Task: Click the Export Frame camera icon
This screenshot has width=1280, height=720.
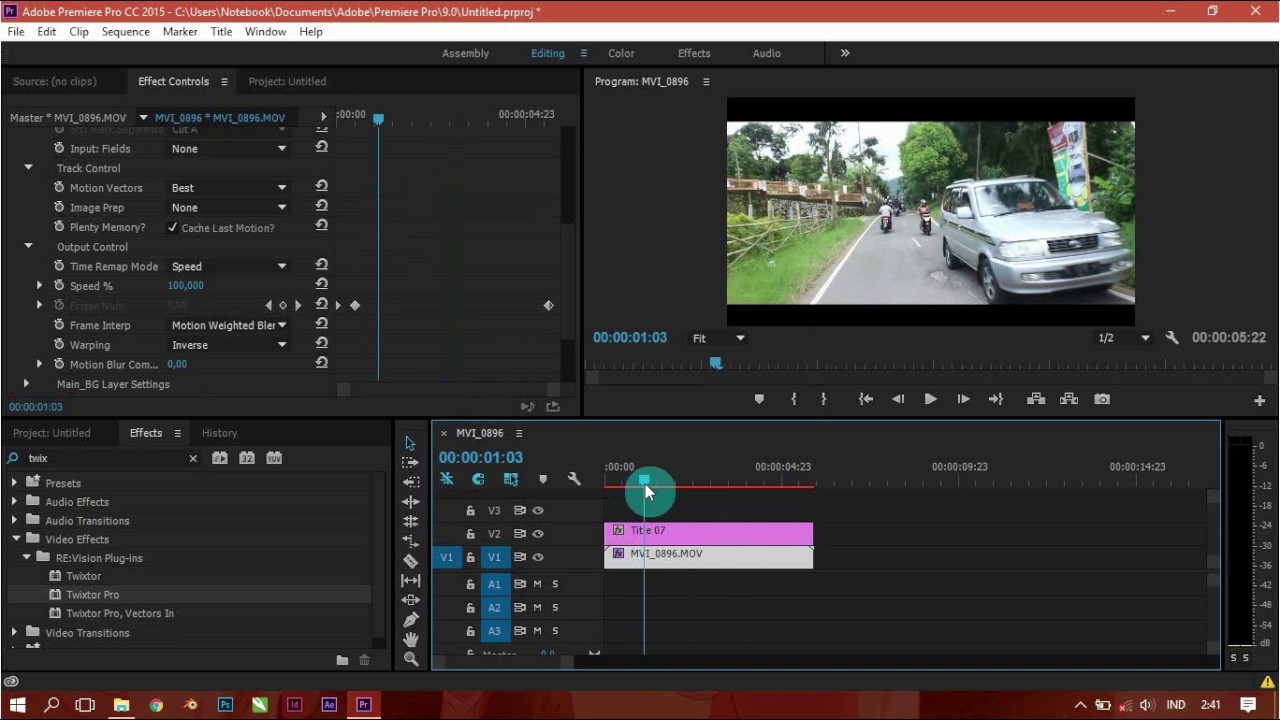Action: coord(1101,399)
